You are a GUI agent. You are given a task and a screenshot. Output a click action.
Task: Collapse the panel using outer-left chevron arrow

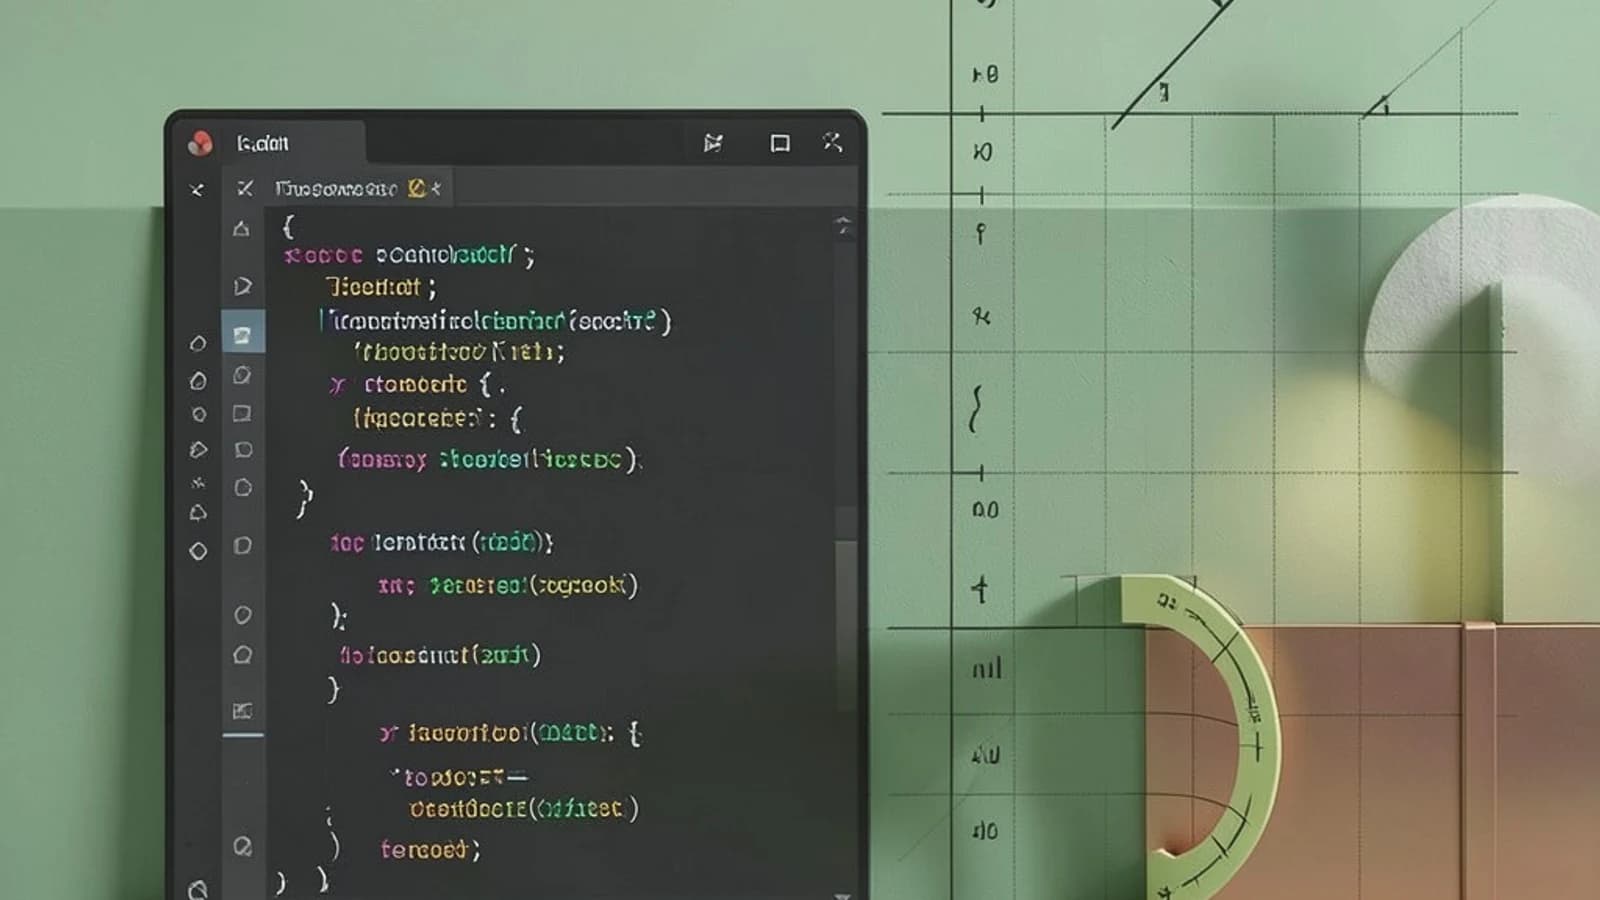pos(197,189)
